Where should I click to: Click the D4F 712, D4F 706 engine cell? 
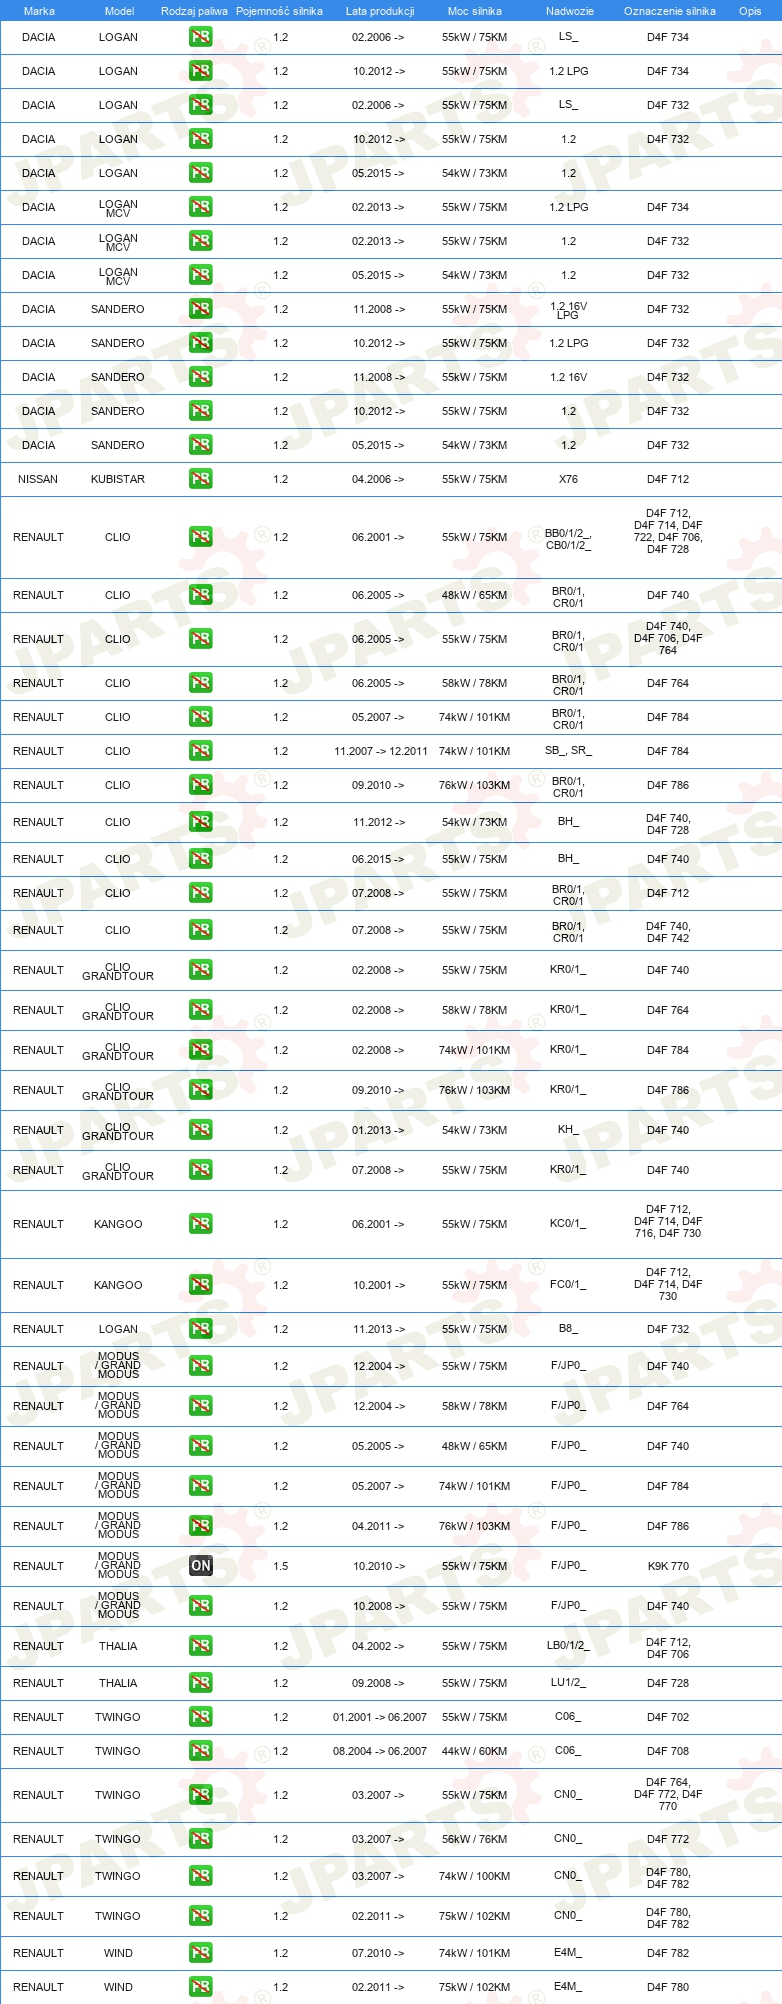click(668, 1648)
